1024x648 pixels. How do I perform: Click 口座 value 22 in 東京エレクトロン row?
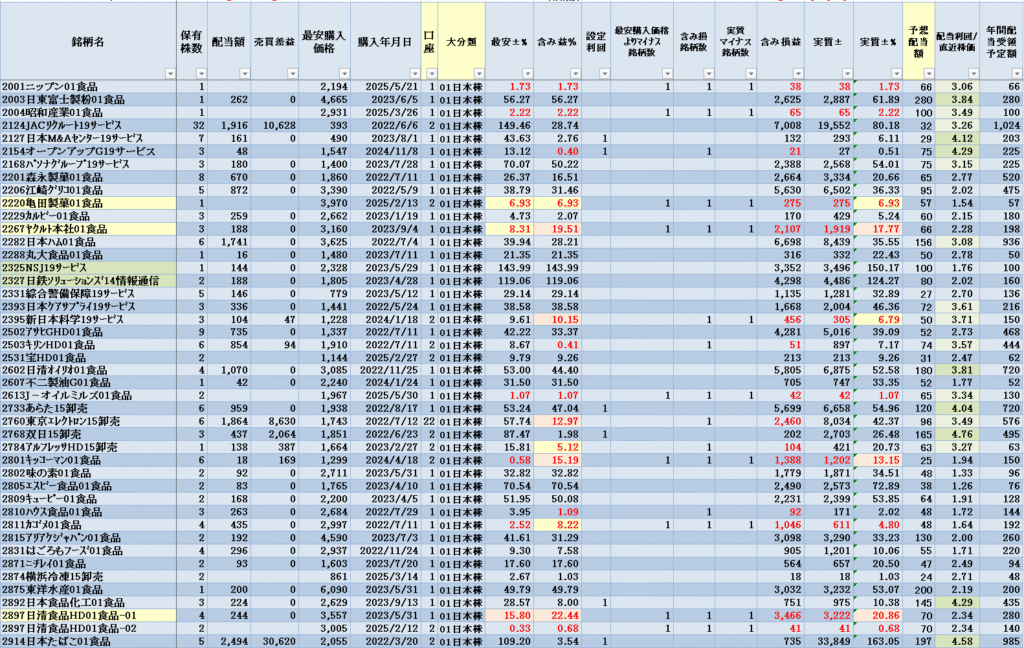(x=429, y=421)
